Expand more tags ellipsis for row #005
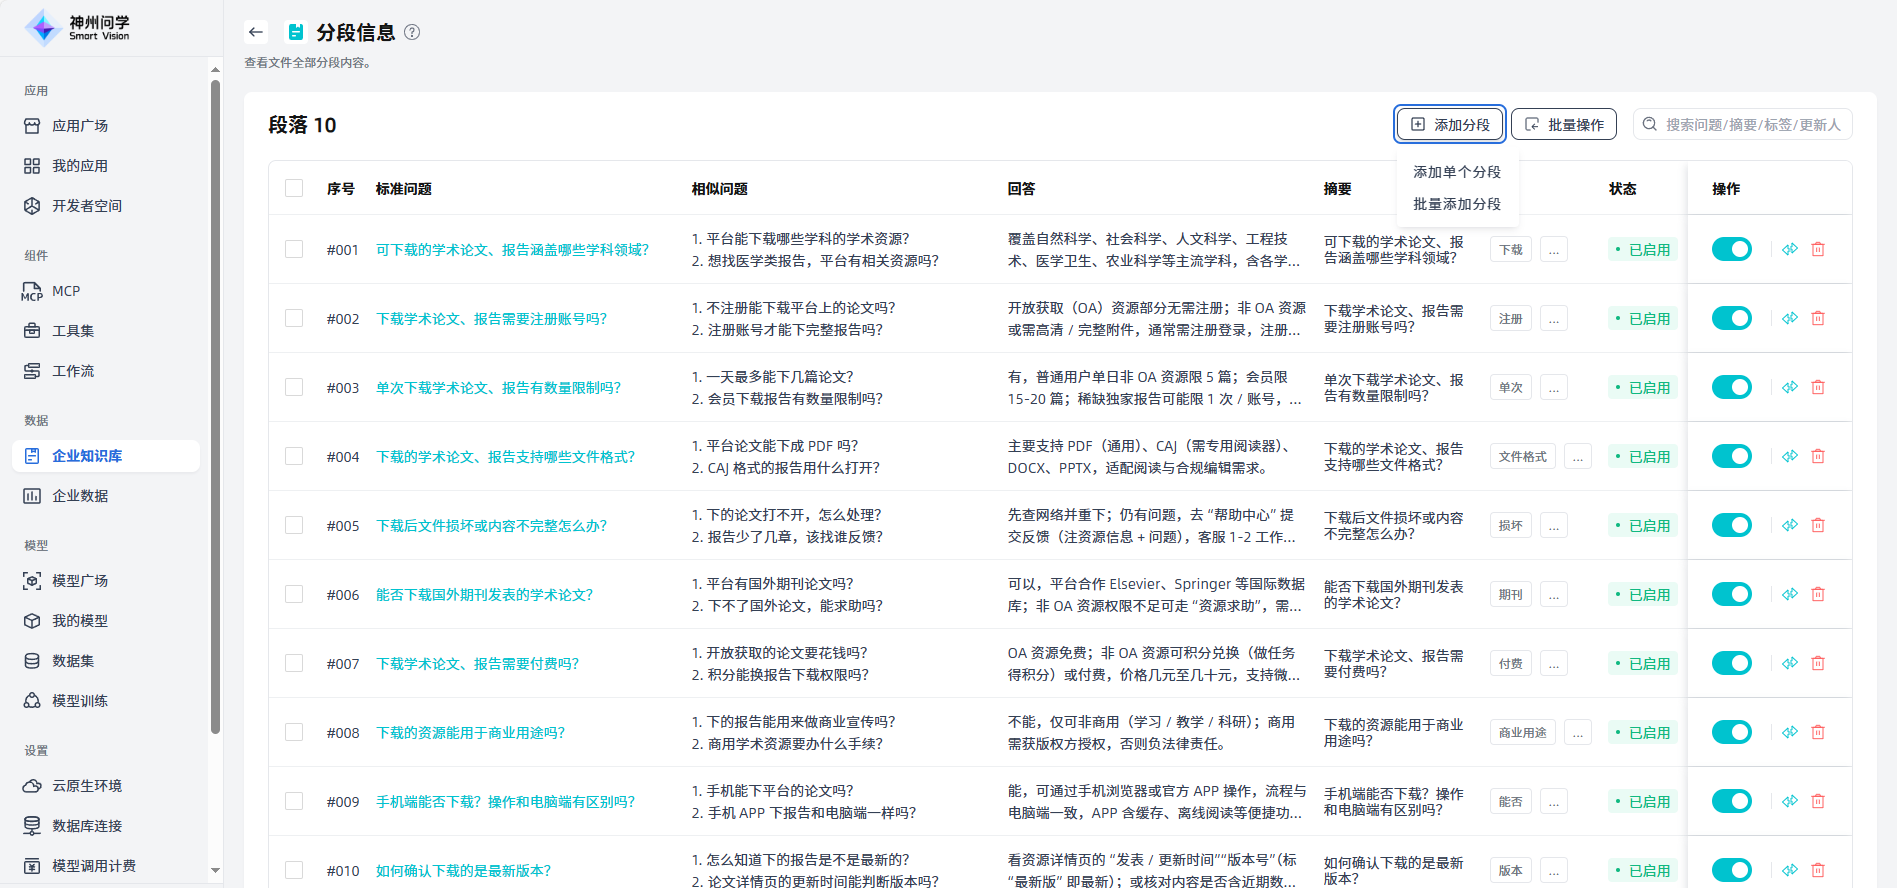Screen dimensions: 1897x888 tap(1554, 526)
